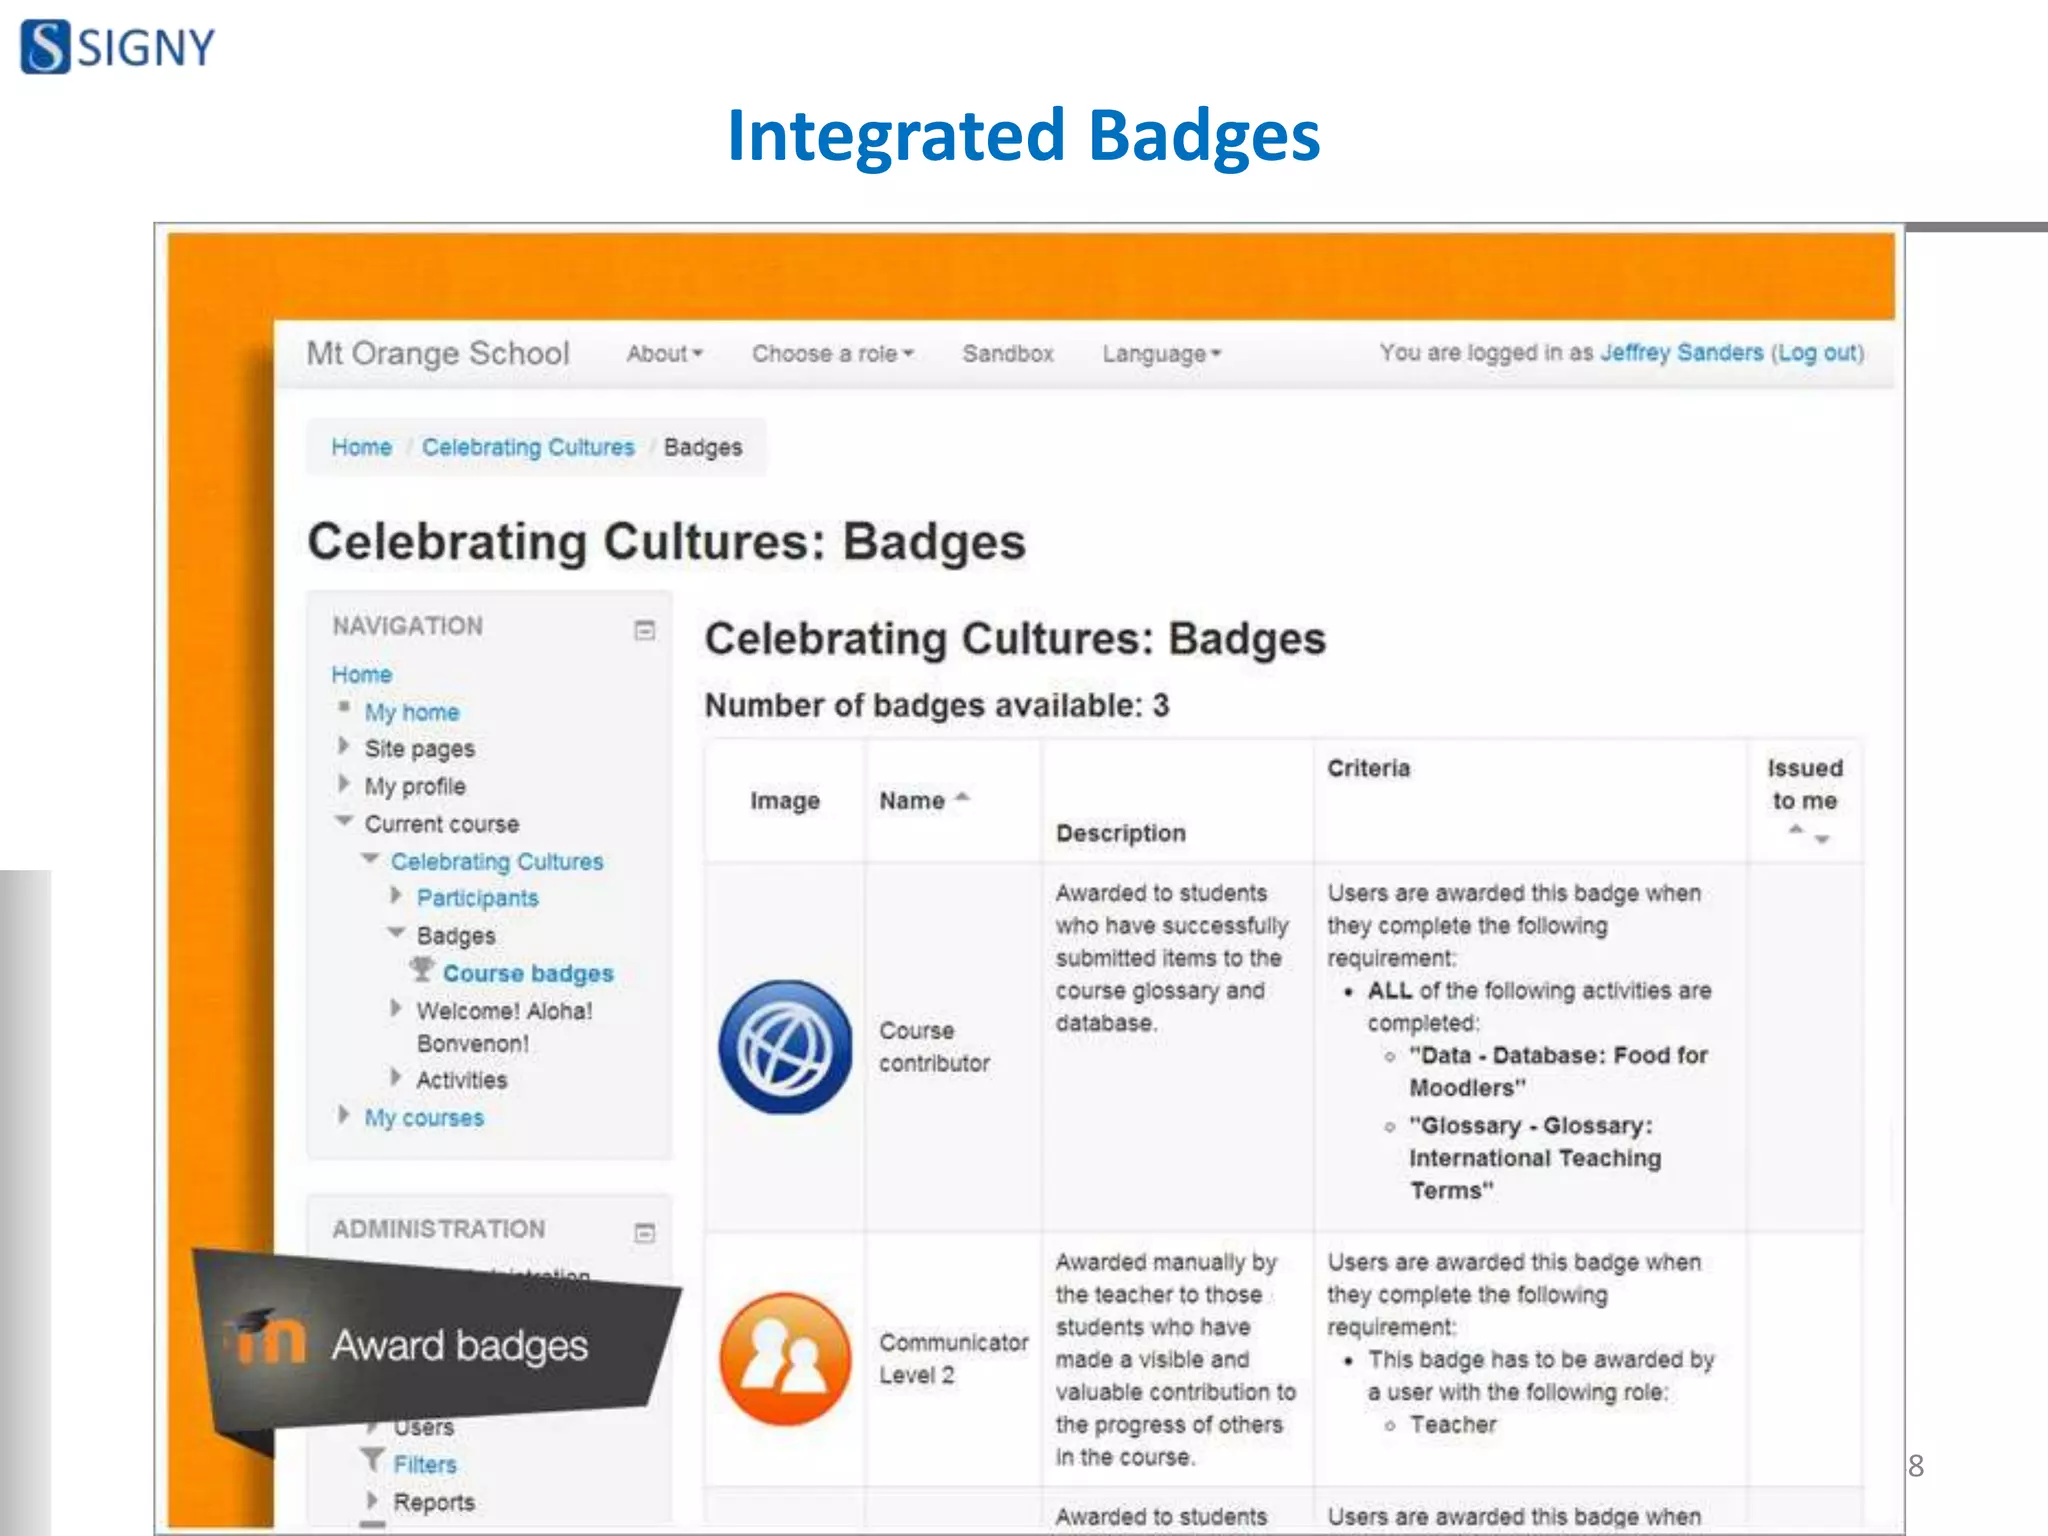Viewport: 2048px width, 1536px height.
Task: Collapse the Current course tree node
Action: pos(344,821)
